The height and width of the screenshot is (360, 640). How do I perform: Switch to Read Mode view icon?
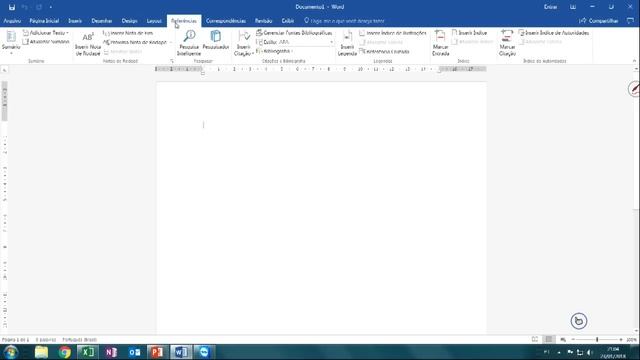tap(535, 339)
